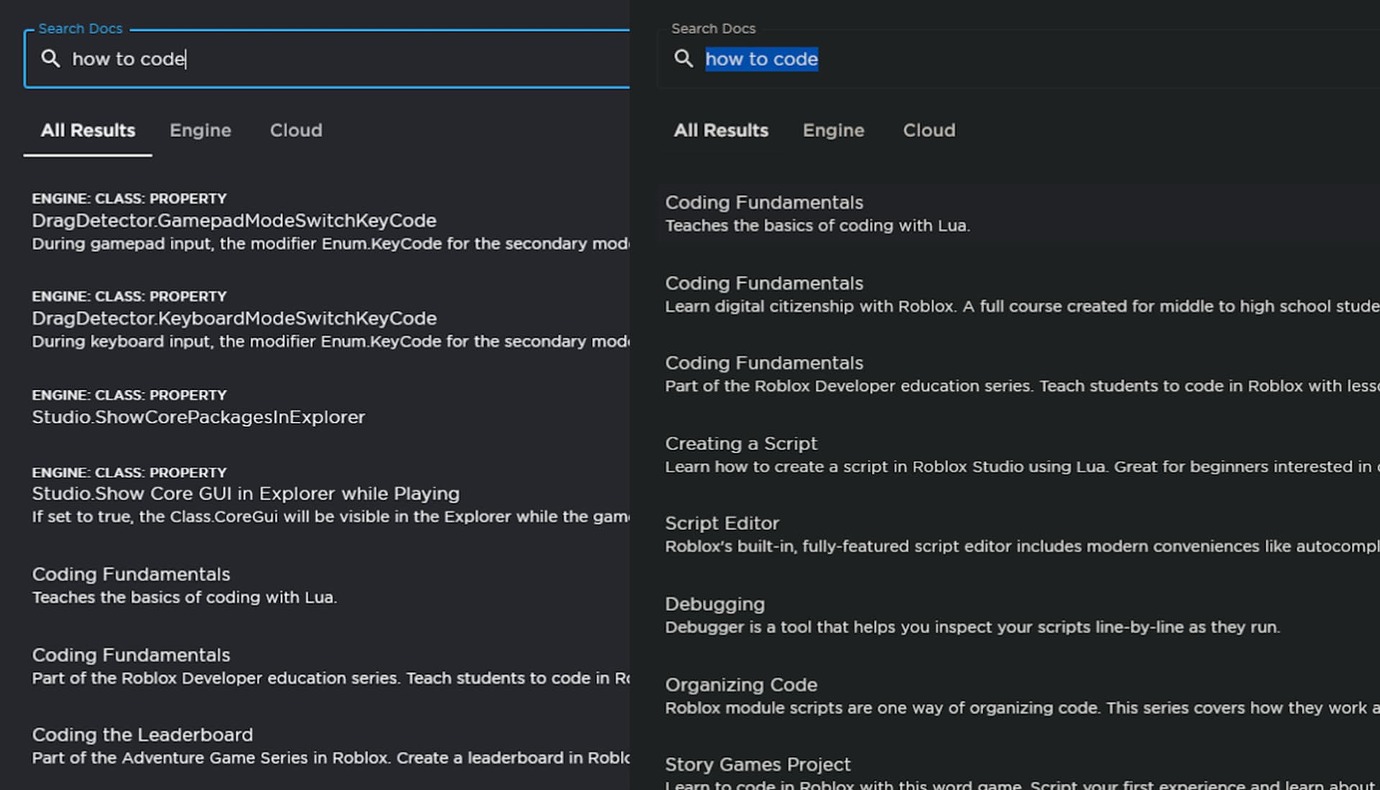Open Studio.ShowCorePackagesInExplorer property page
The width and height of the screenshot is (1380, 790).
(x=198, y=417)
